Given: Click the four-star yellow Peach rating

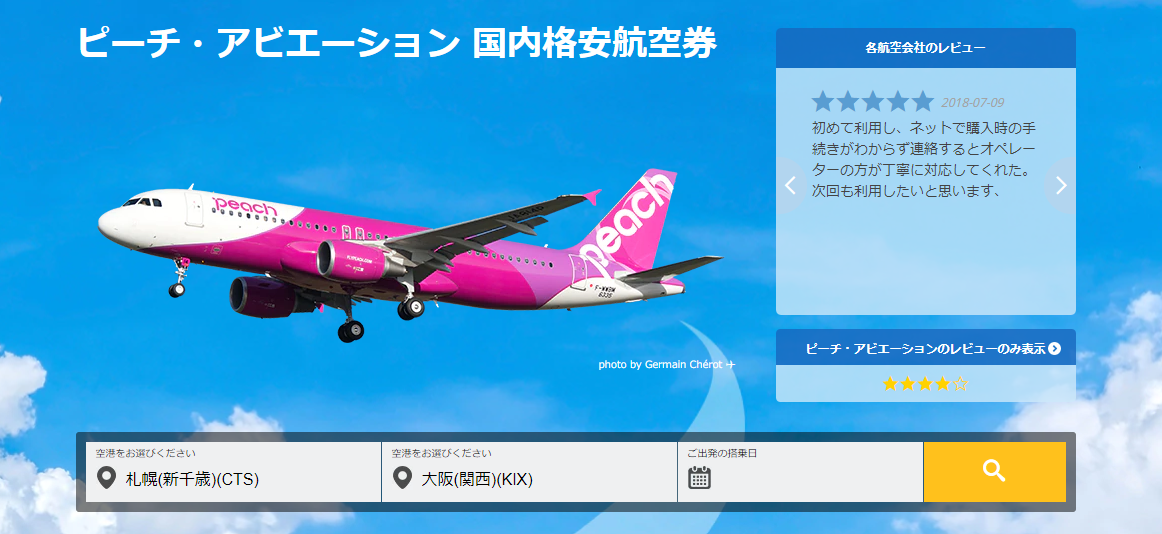Looking at the screenshot, I should [925, 384].
